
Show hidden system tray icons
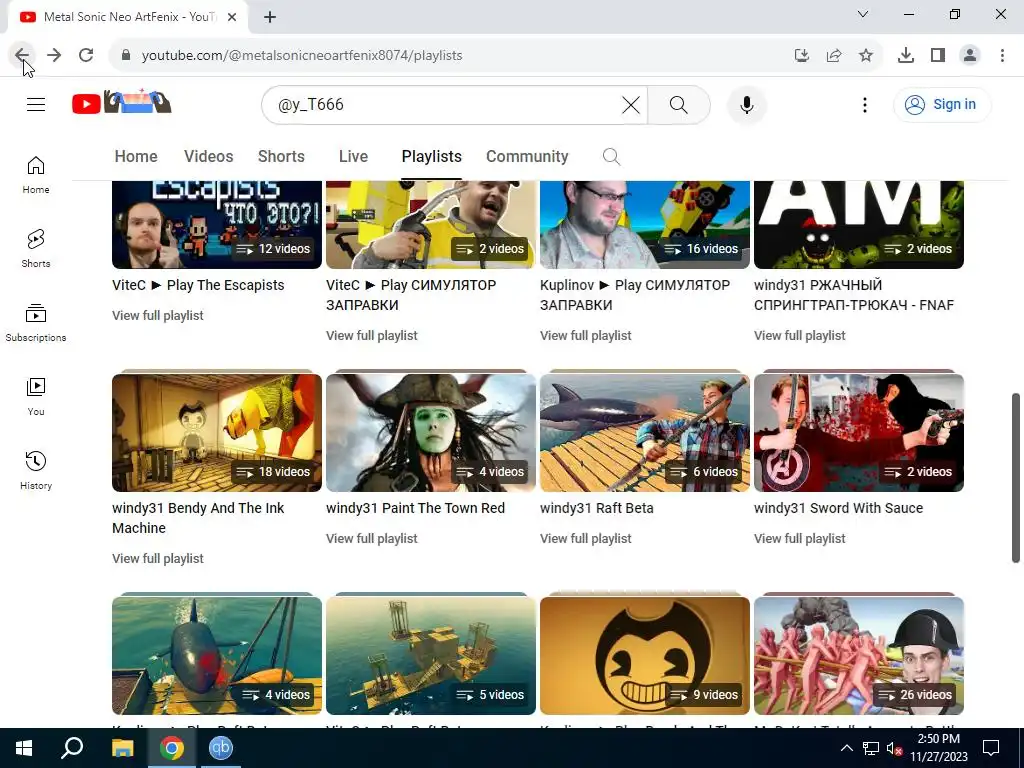(x=846, y=748)
